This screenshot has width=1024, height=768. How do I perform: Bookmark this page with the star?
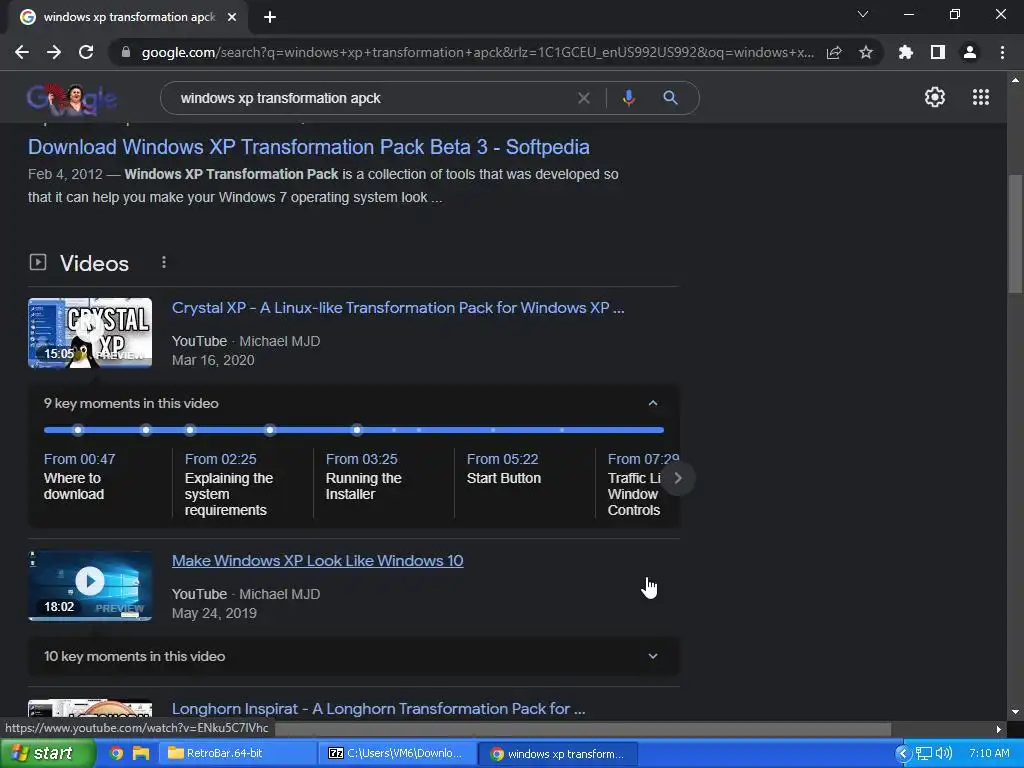865,52
